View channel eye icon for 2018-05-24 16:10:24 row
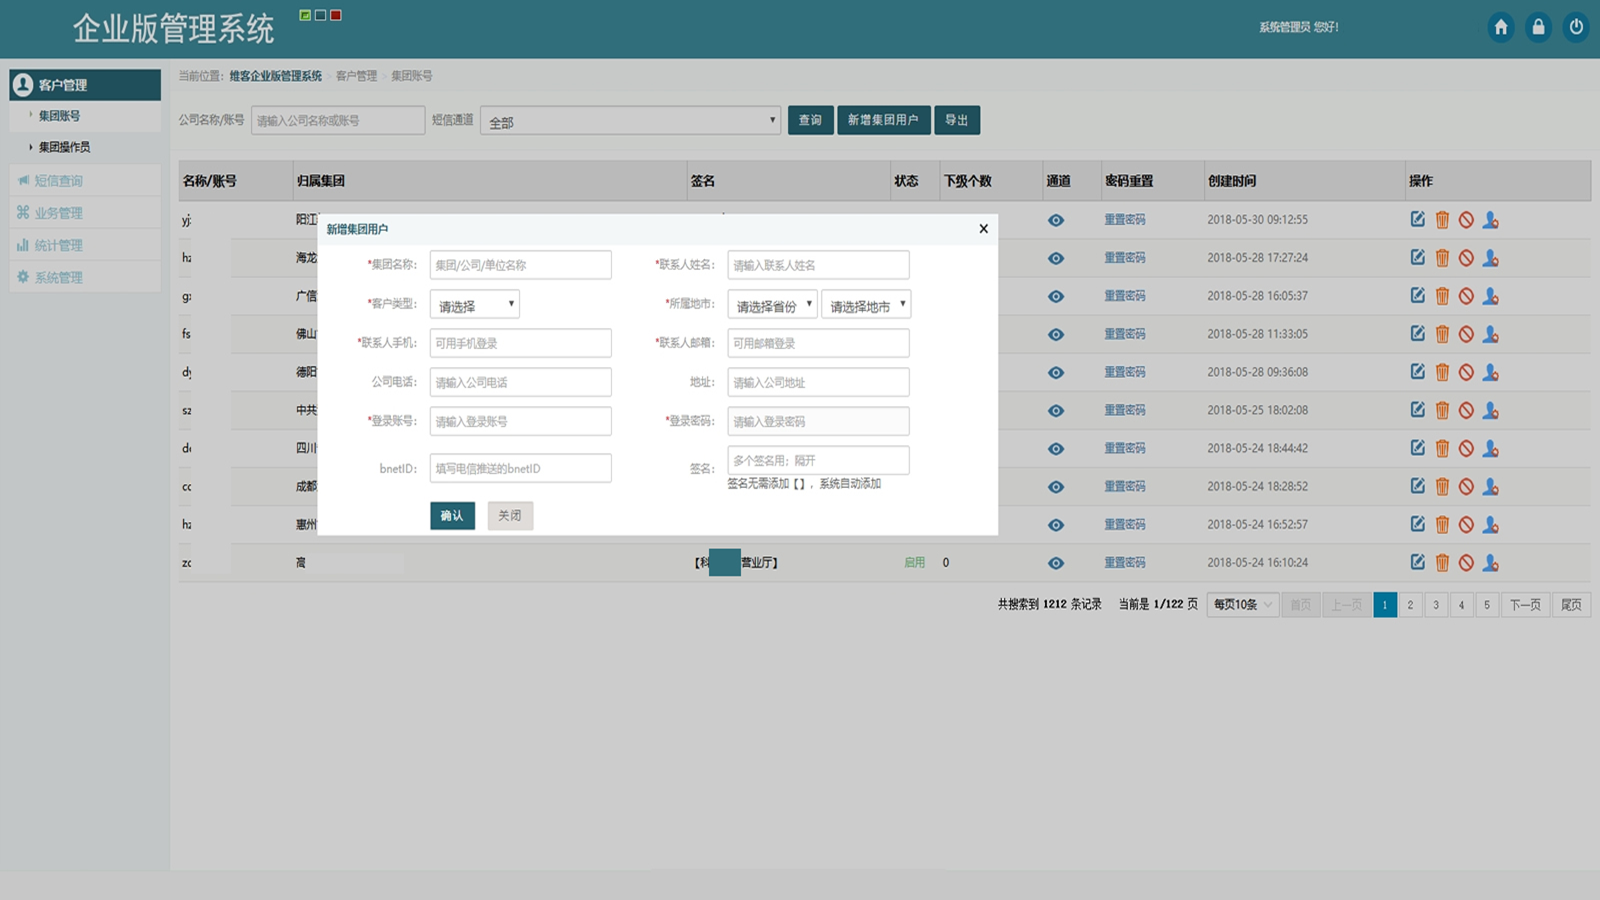1600x900 pixels. pos(1056,563)
